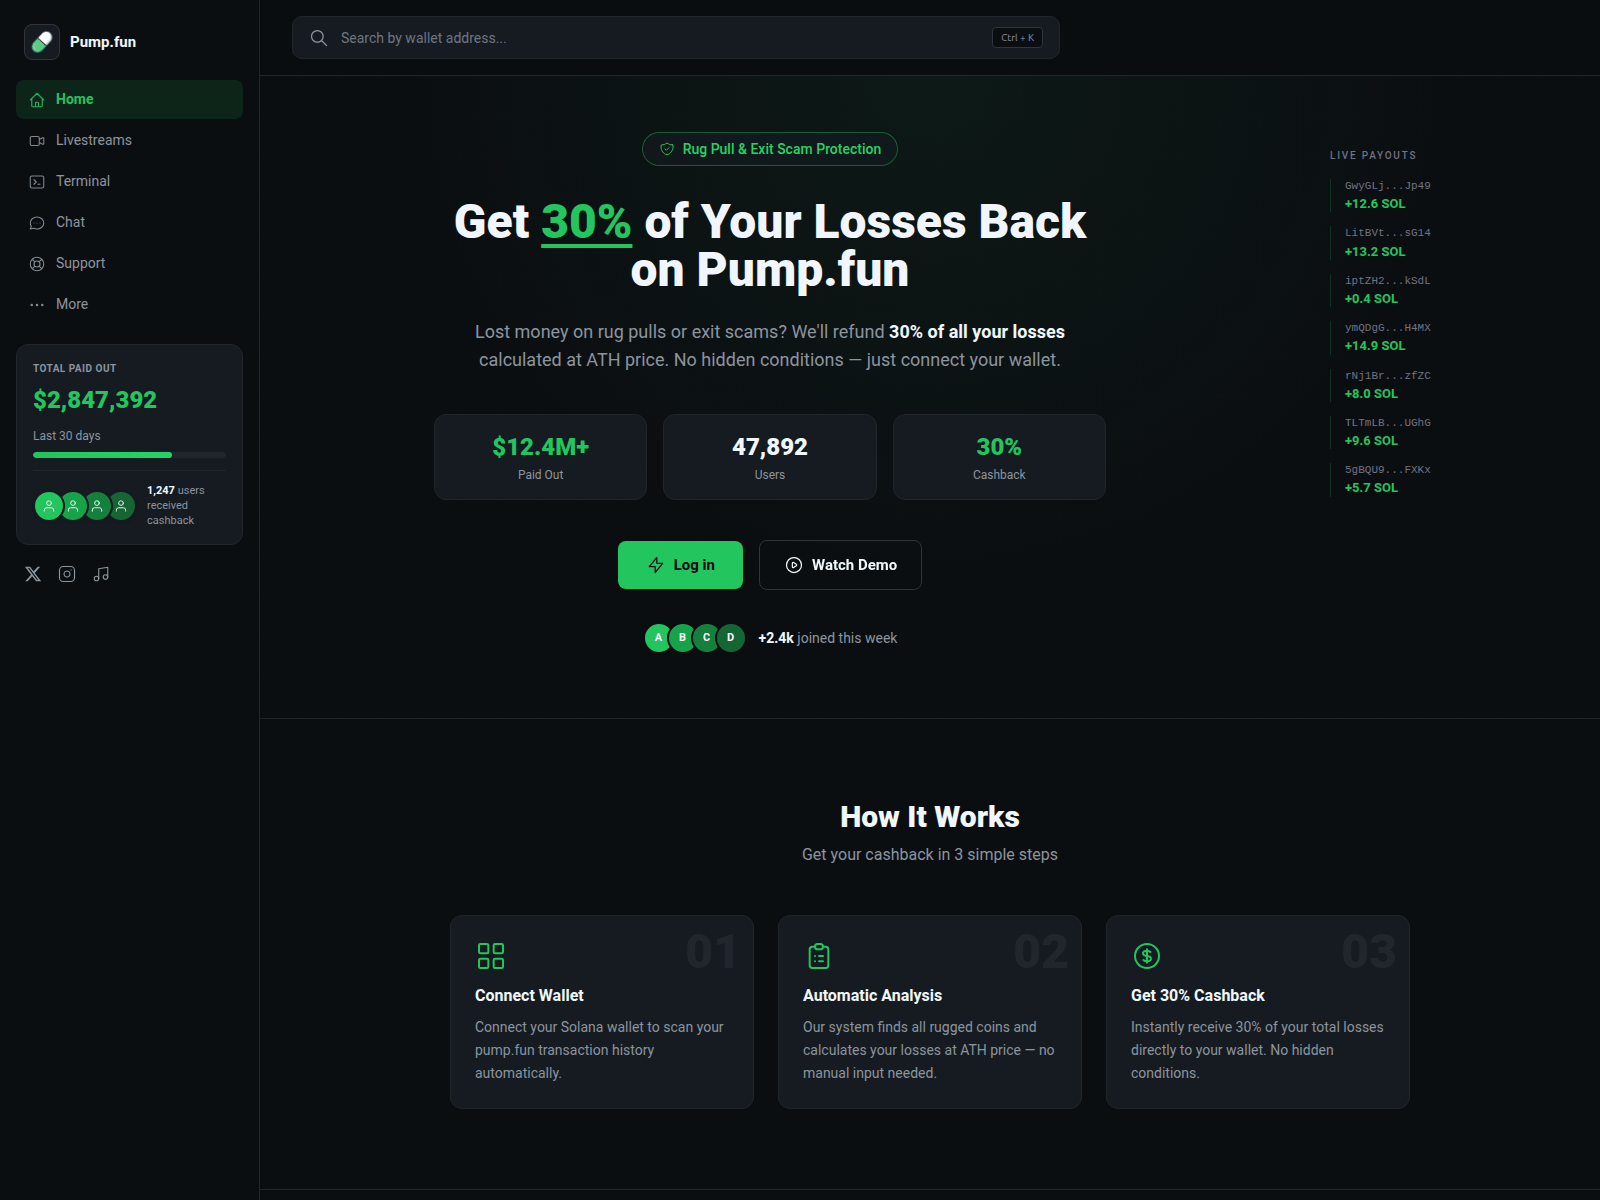1600x1200 pixels.
Task: Focus the wallet address search field
Action: coord(676,38)
